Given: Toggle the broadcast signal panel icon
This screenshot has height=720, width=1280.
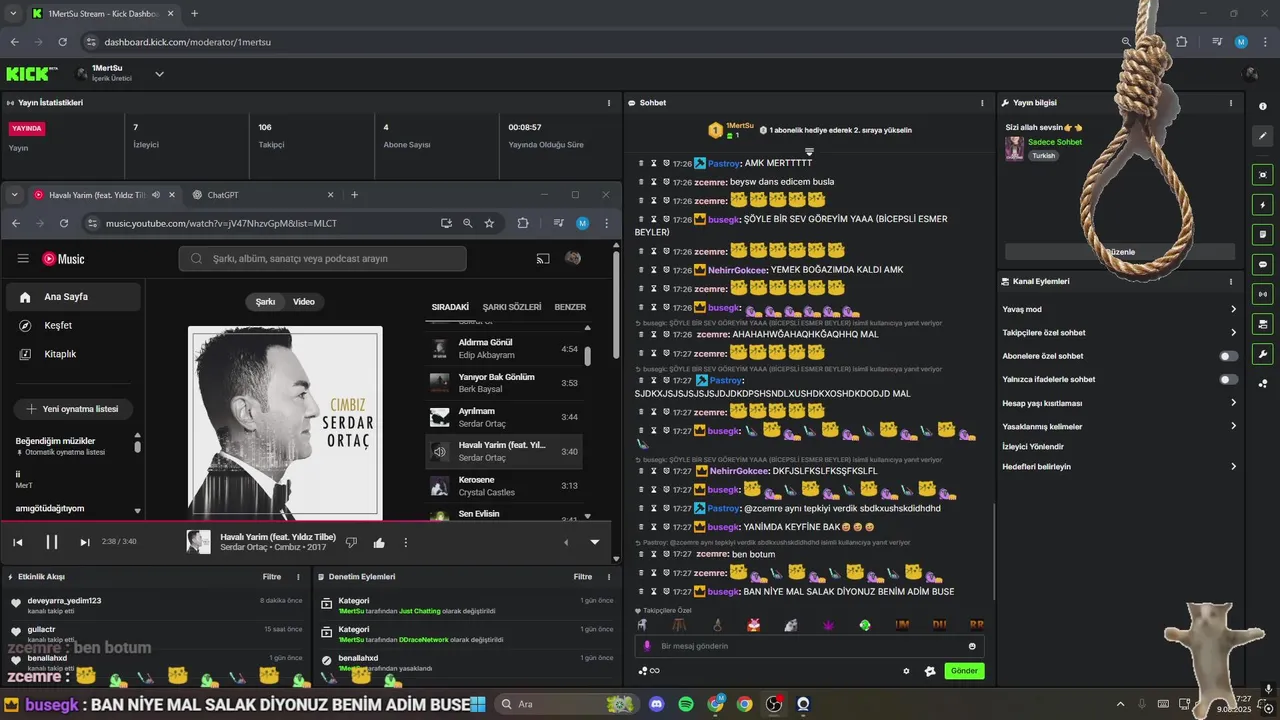Looking at the screenshot, I should tap(1263, 294).
